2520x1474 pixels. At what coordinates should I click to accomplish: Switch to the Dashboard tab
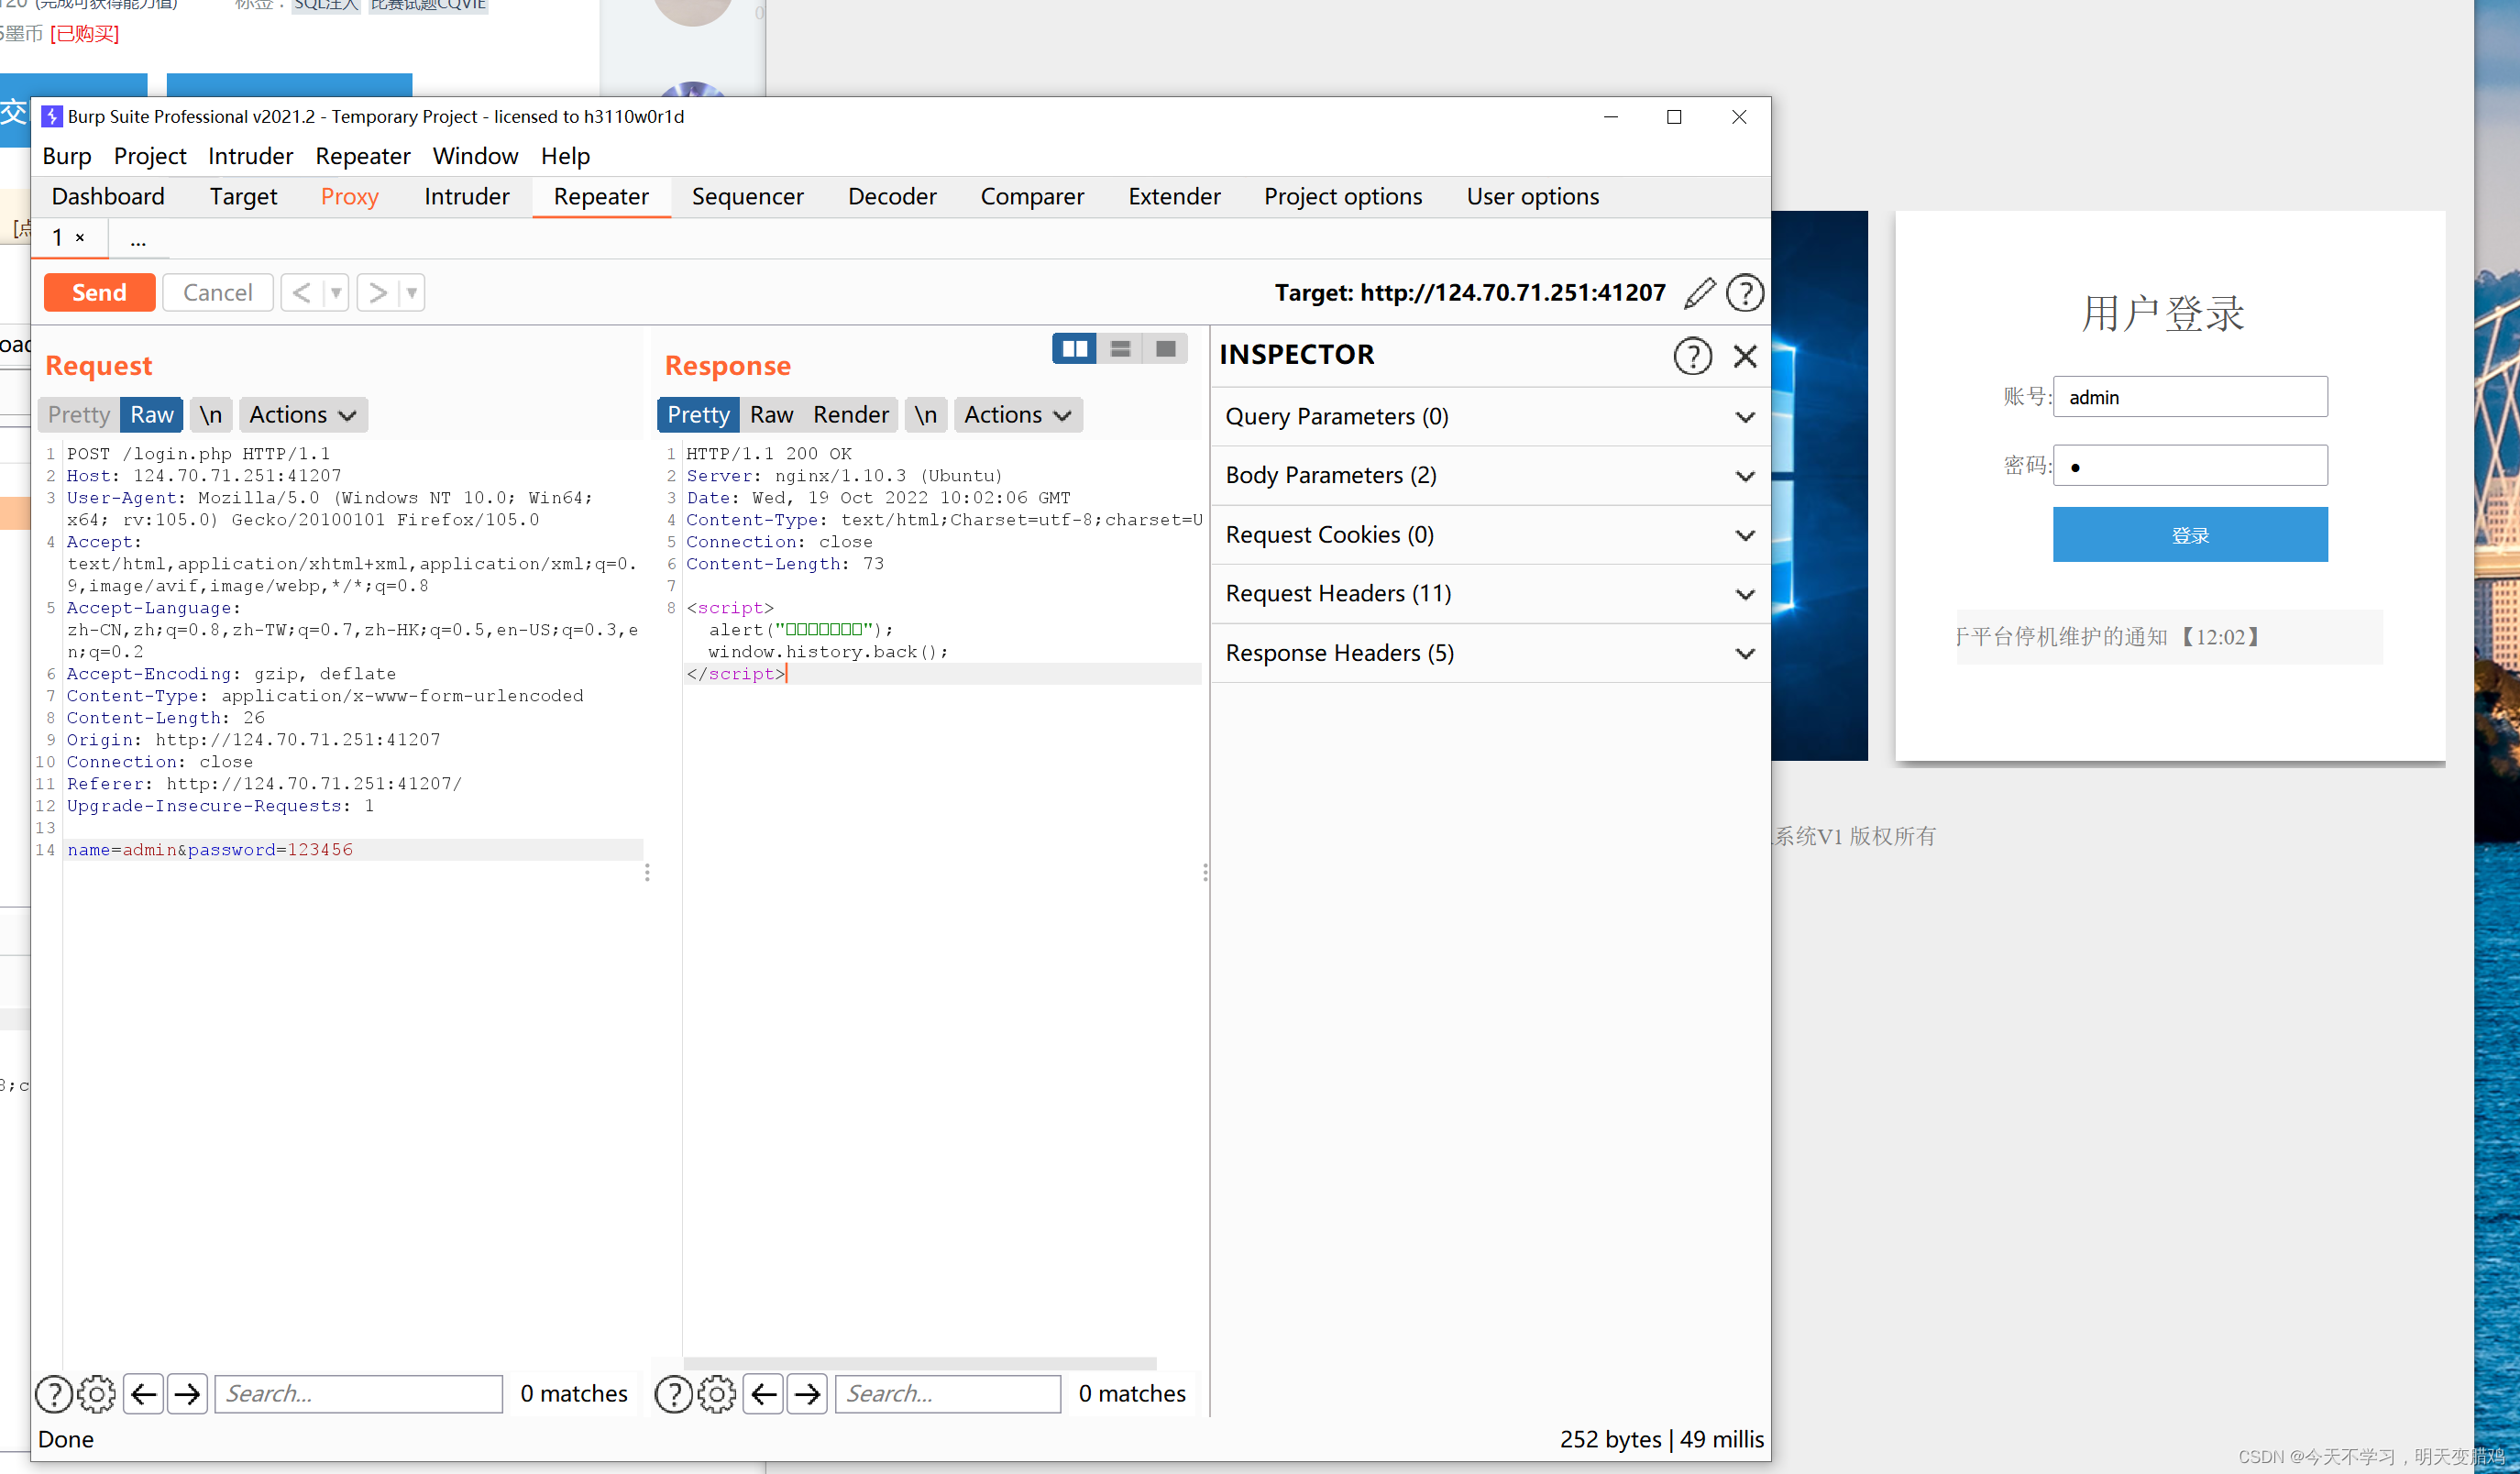pyautogui.click(x=108, y=197)
